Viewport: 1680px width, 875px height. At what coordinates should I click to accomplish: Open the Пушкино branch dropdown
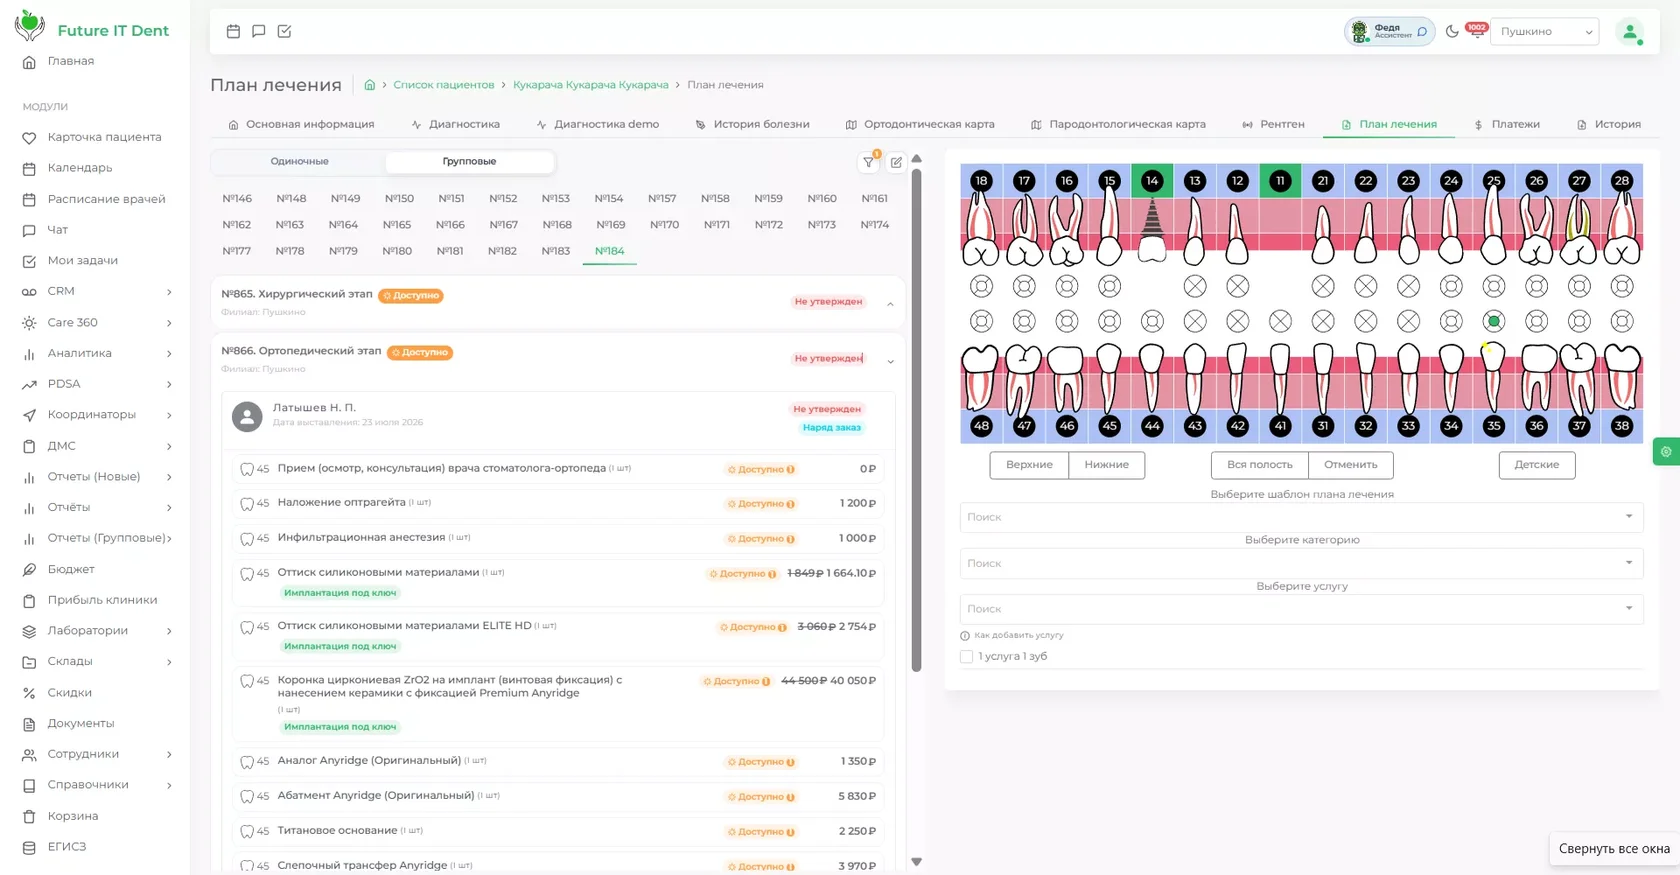click(x=1545, y=32)
